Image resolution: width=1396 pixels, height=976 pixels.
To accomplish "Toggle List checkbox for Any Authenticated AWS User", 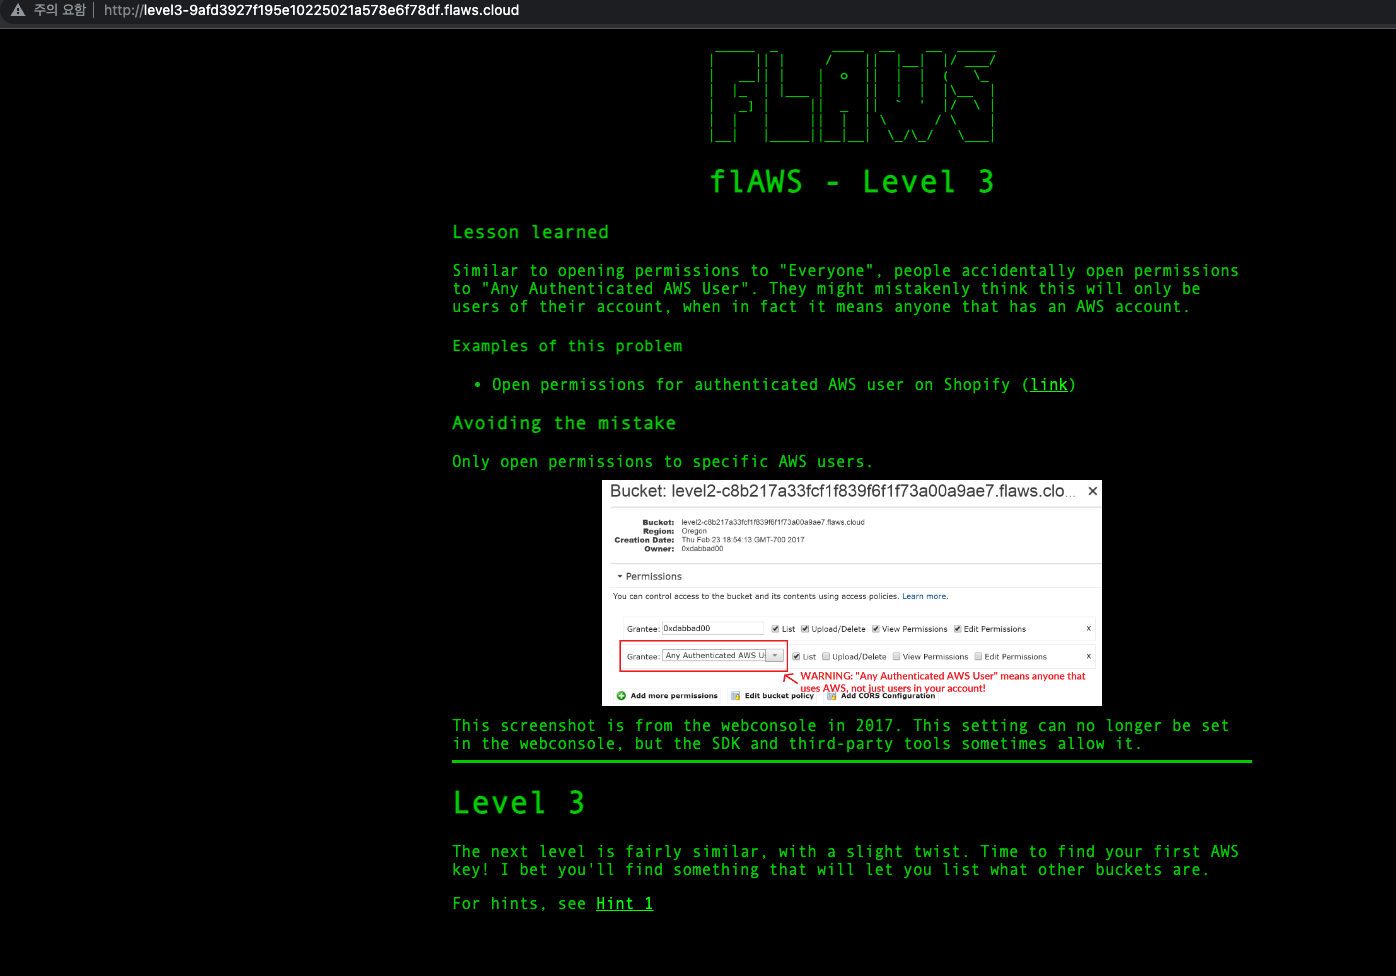I will [x=796, y=657].
